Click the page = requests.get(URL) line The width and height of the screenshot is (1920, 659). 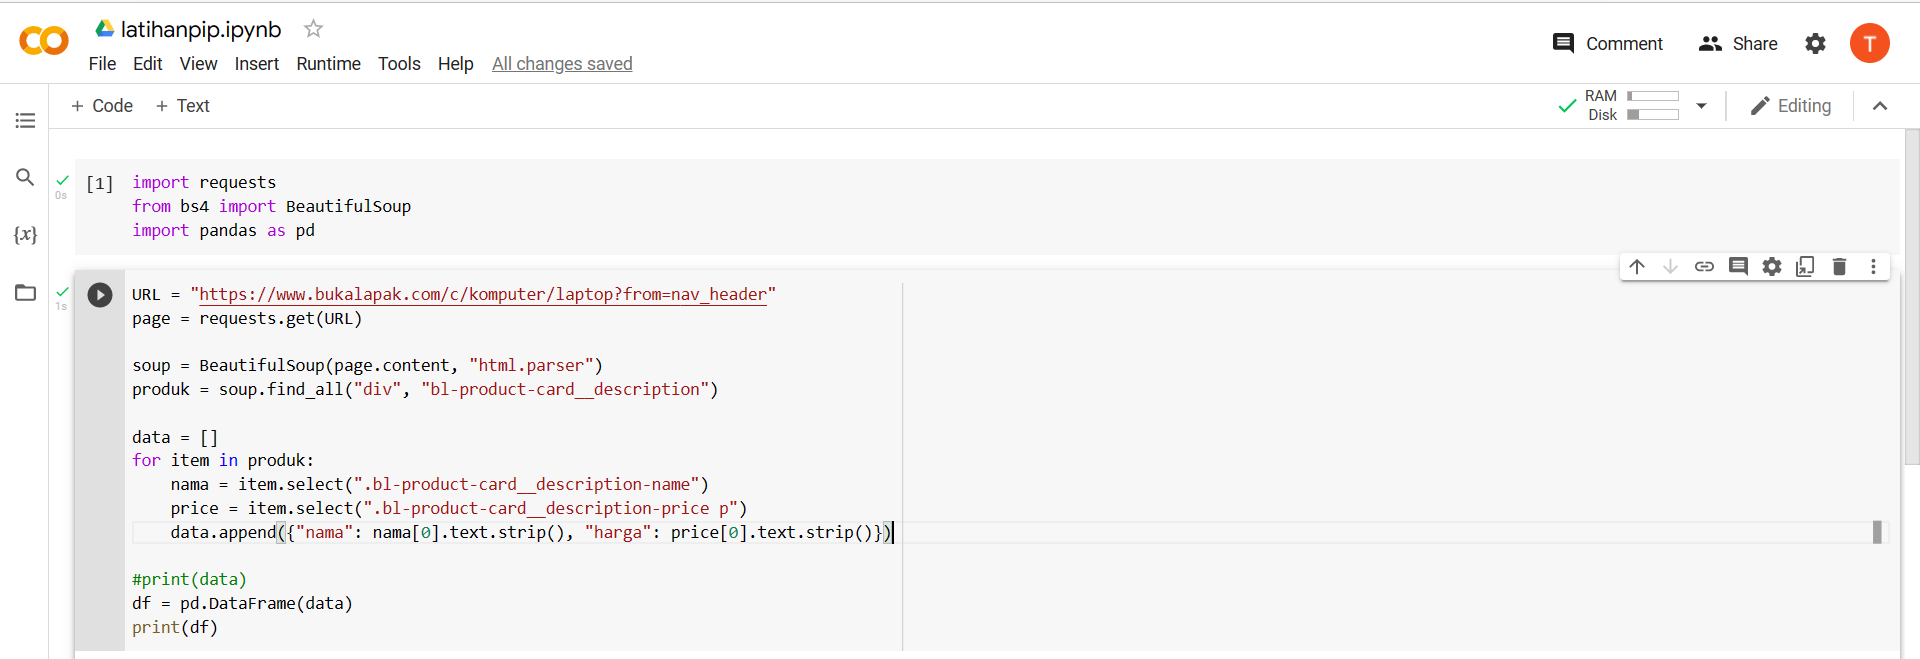click(247, 319)
